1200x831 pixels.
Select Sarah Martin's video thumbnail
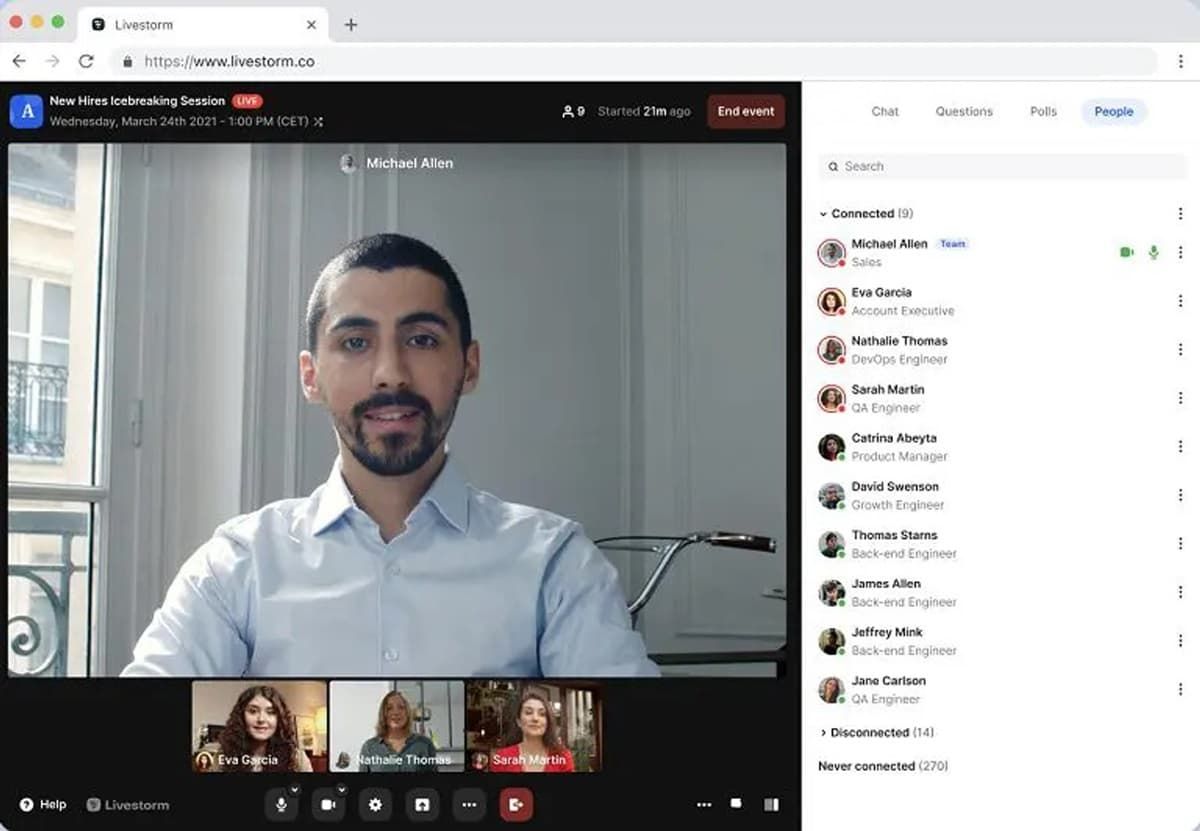click(x=533, y=726)
